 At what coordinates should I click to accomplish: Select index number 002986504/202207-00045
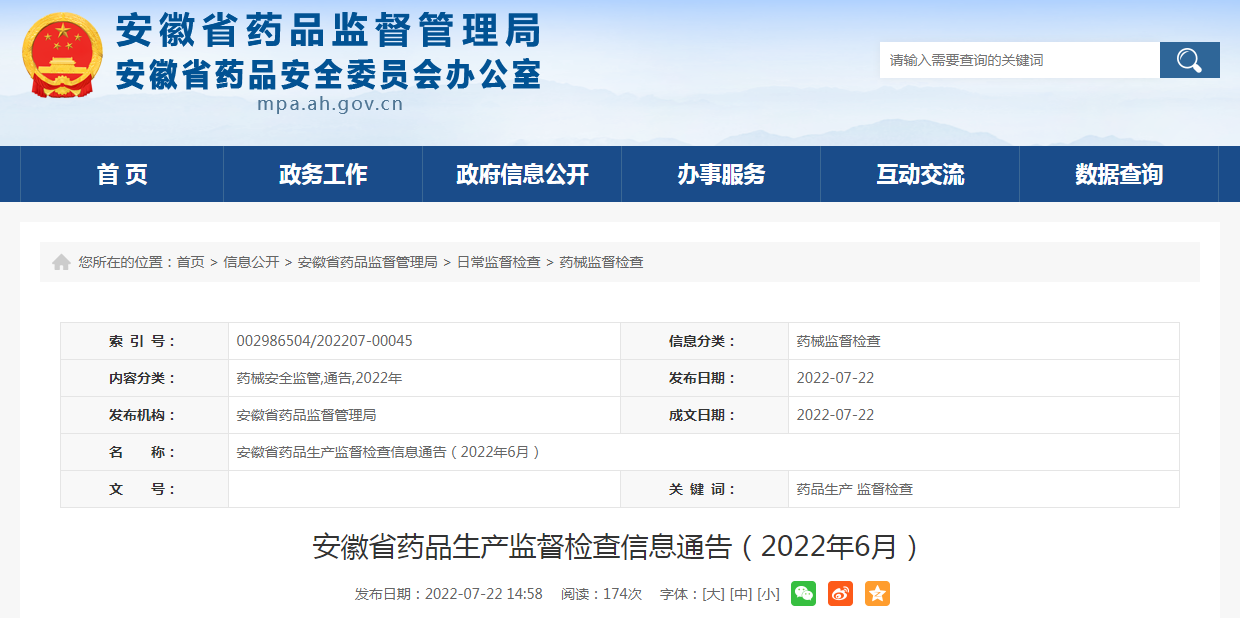(324, 341)
